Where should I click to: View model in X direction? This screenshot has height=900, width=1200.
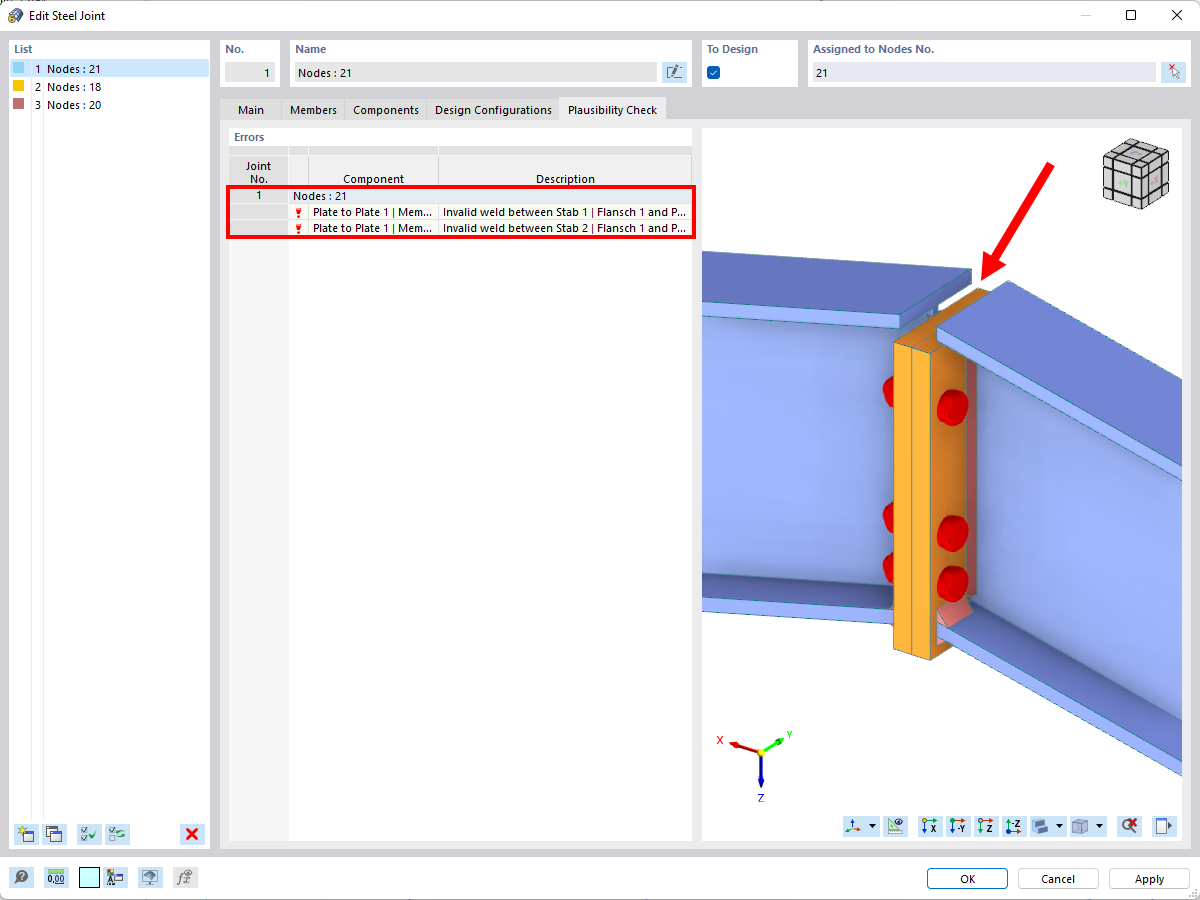tap(930, 826)
